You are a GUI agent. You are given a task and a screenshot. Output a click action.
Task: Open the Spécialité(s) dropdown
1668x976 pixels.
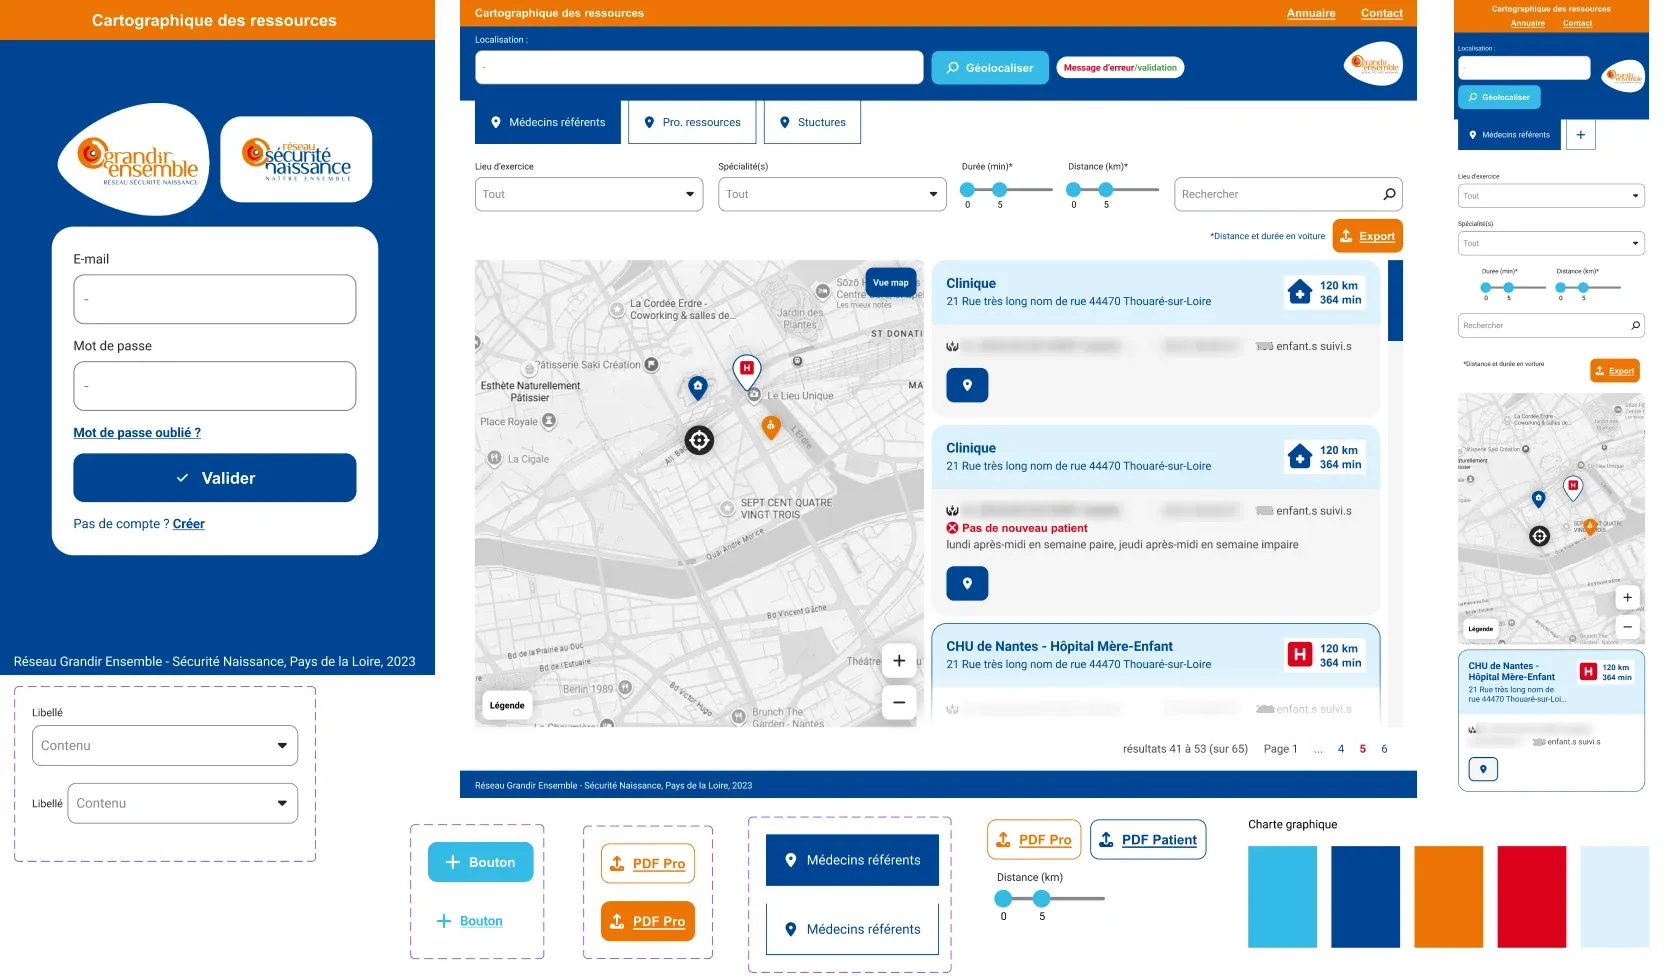(x=832, y=194)
